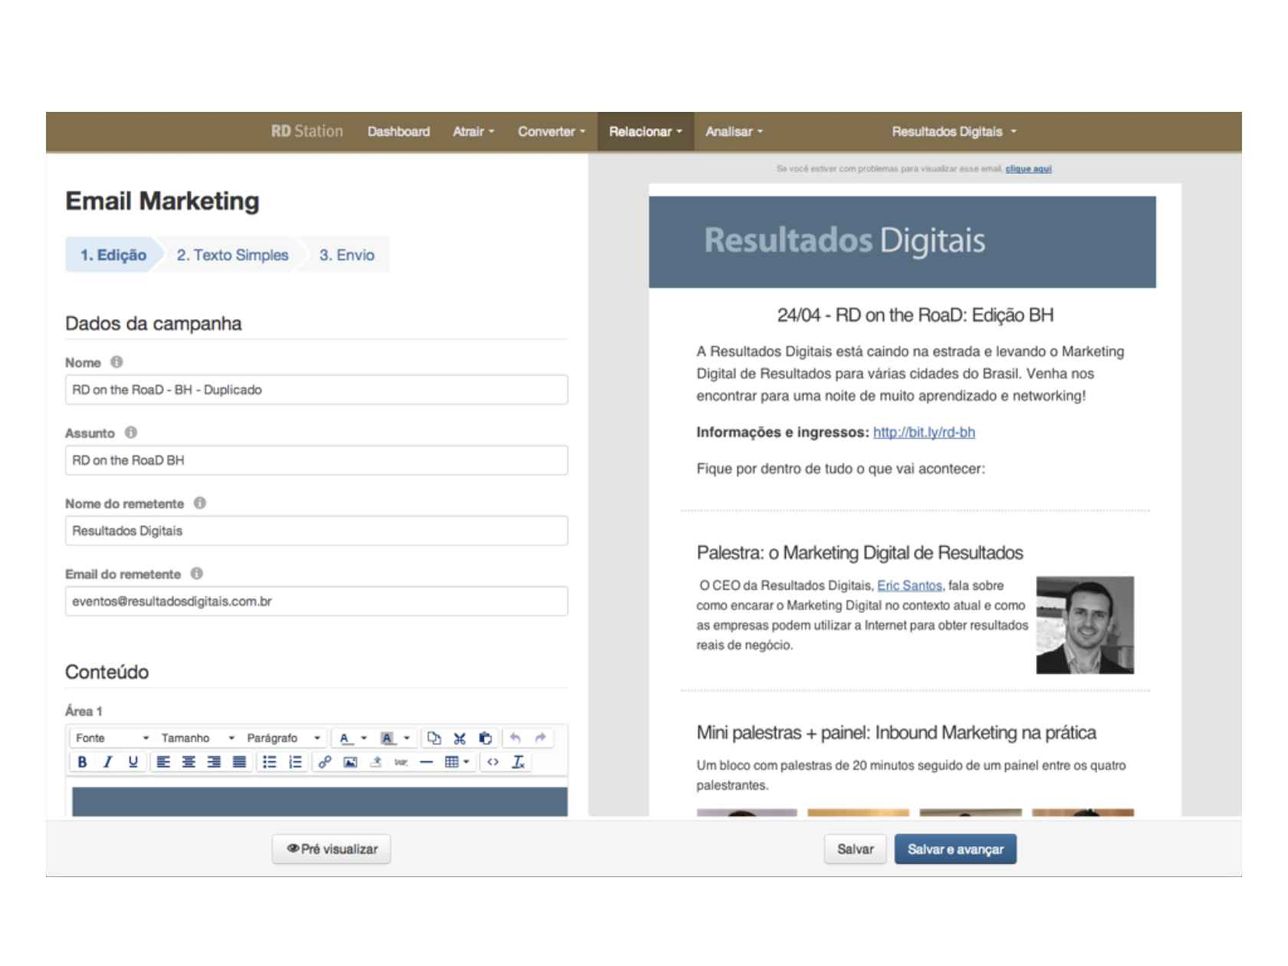The width and height of the screenshot is (1288, 966).
Task: Open the insert table dropdown
Action: pos(457,762)
